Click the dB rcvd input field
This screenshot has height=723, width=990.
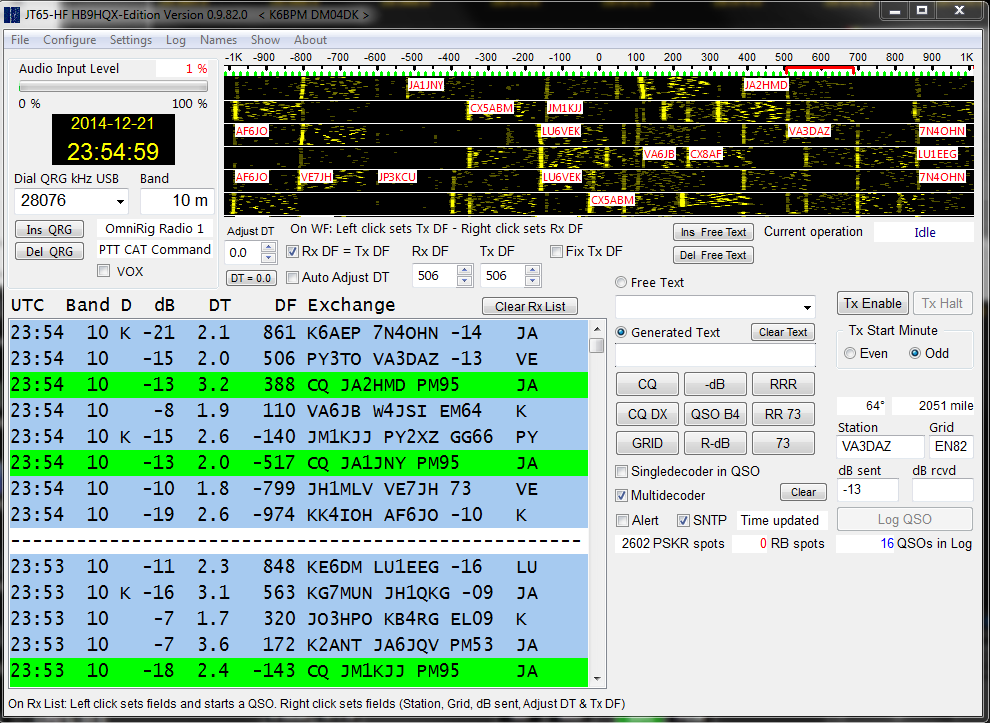[x=943, y=490]
